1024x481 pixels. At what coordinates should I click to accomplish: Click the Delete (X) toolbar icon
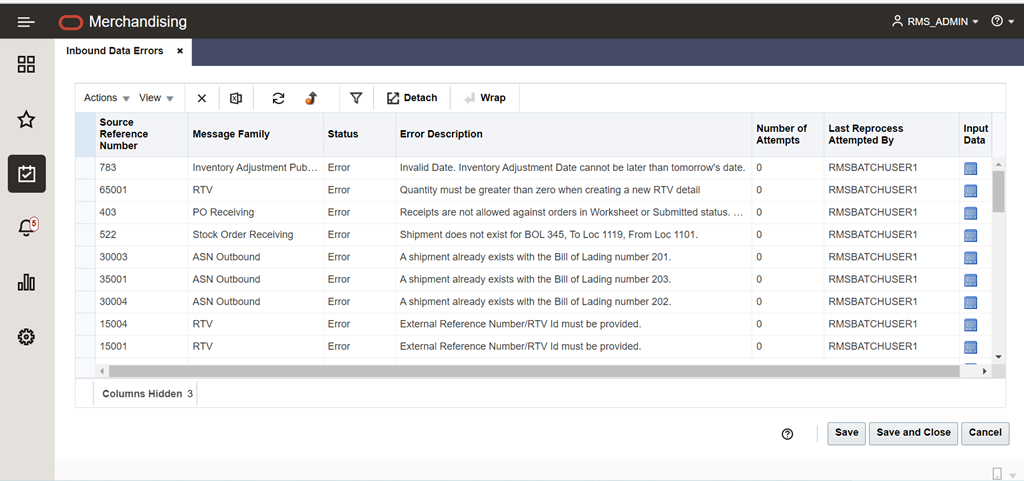[x=202, y=98]
